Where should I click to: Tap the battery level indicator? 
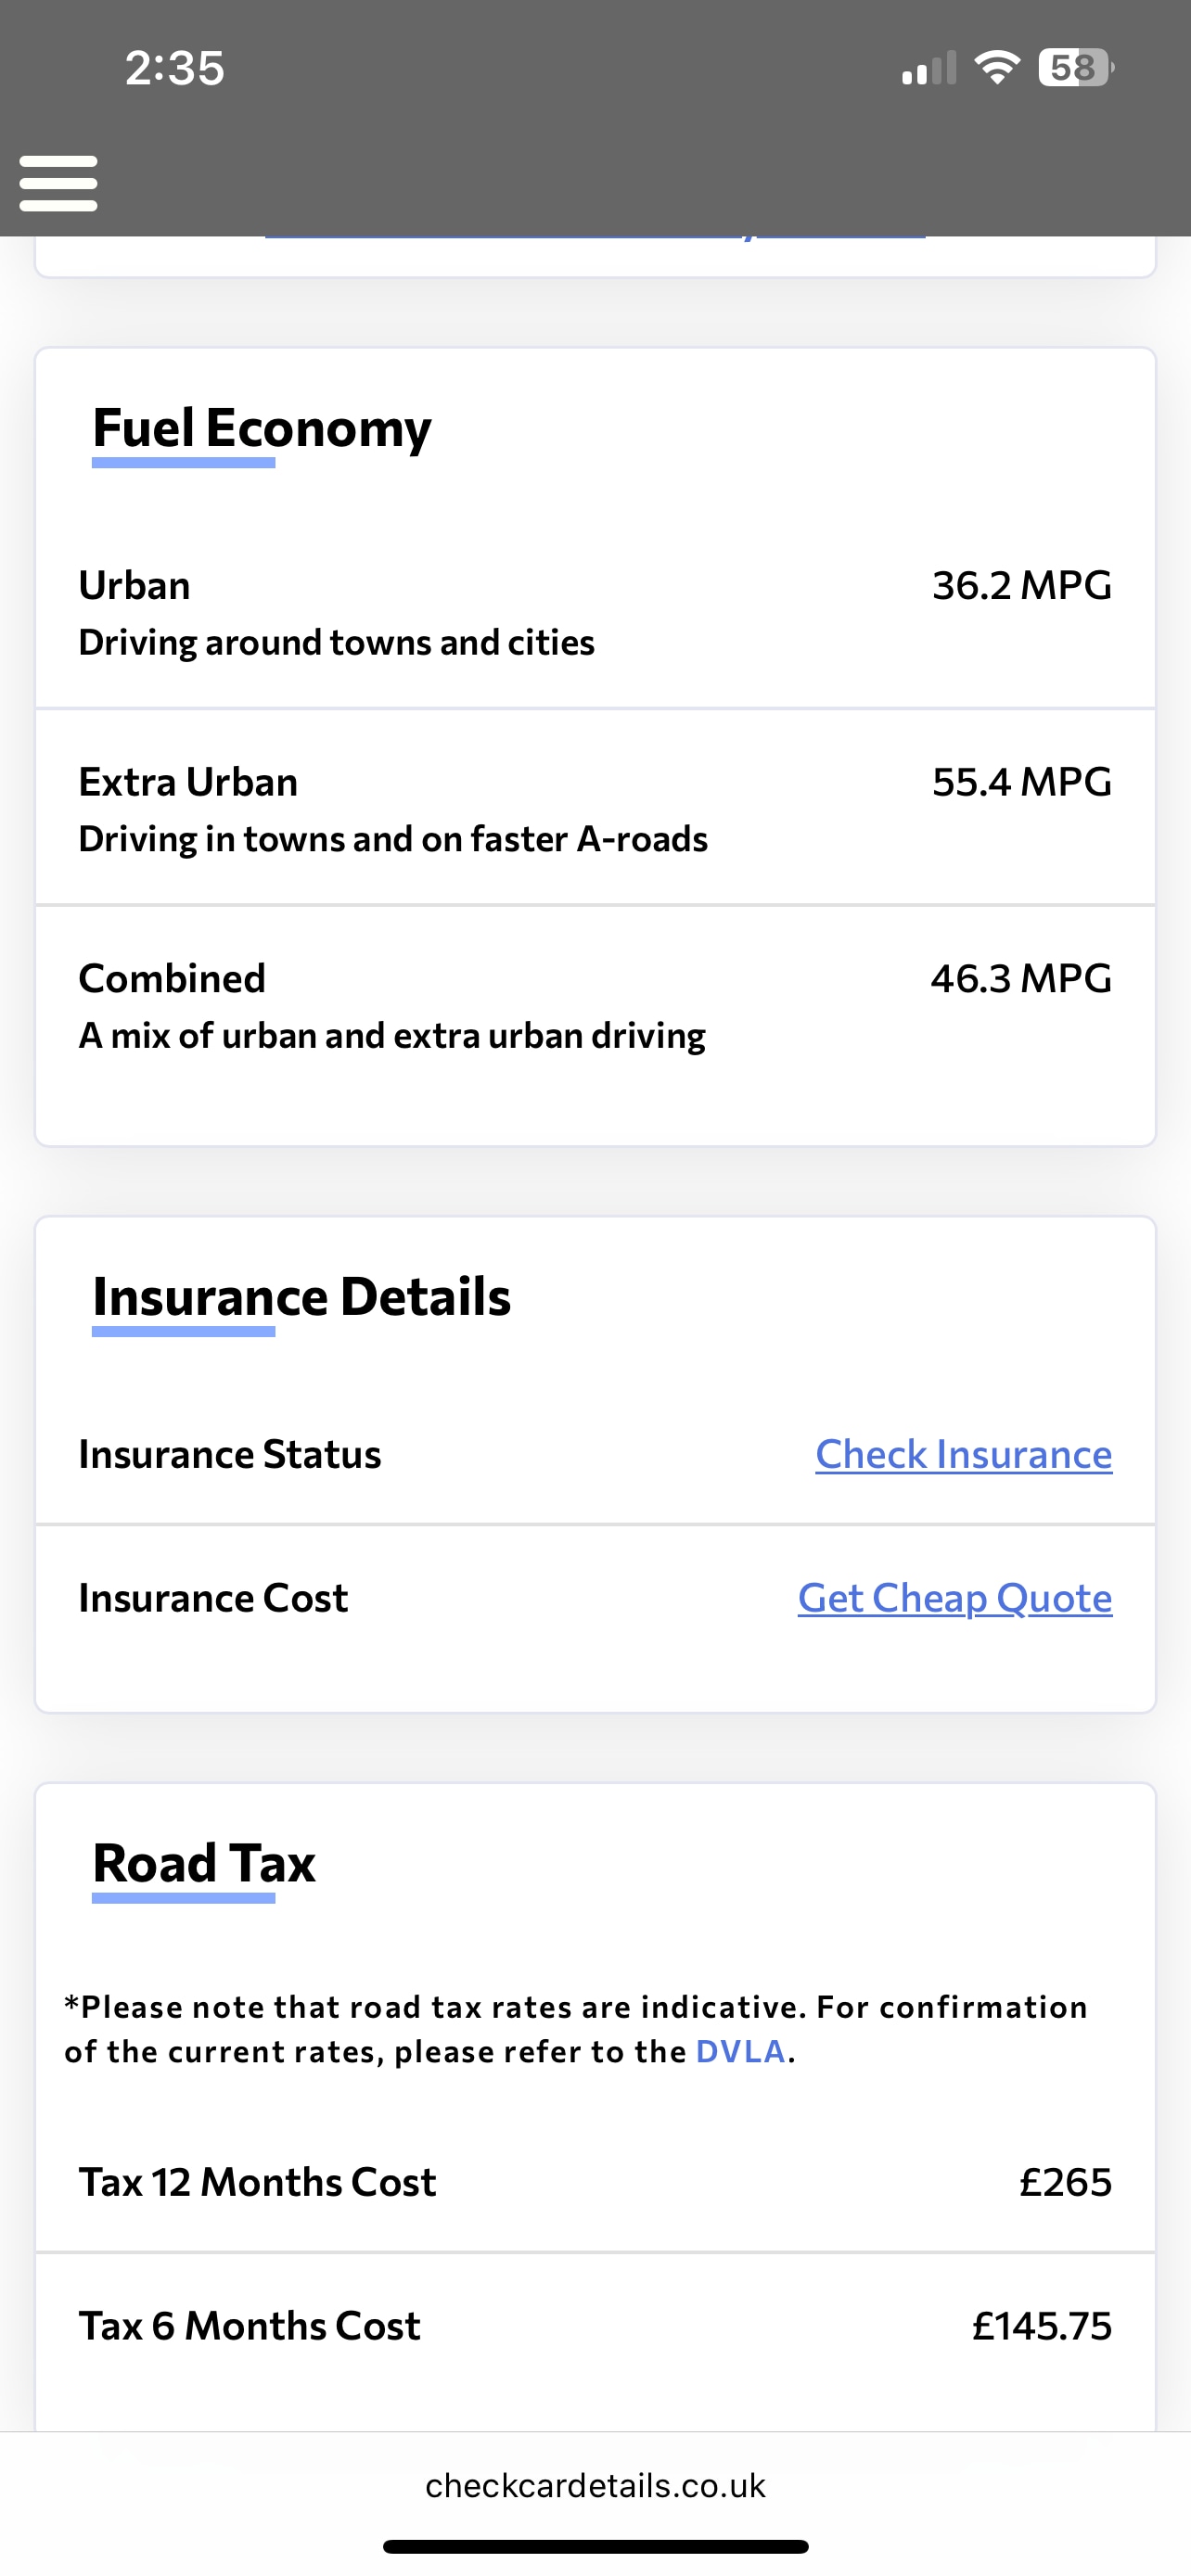(1075, 68)
